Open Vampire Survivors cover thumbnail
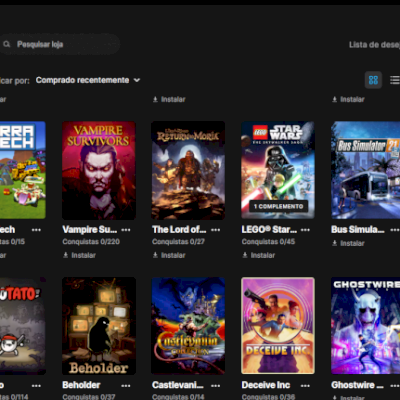The image size is (400, 400). pos(99,170)
